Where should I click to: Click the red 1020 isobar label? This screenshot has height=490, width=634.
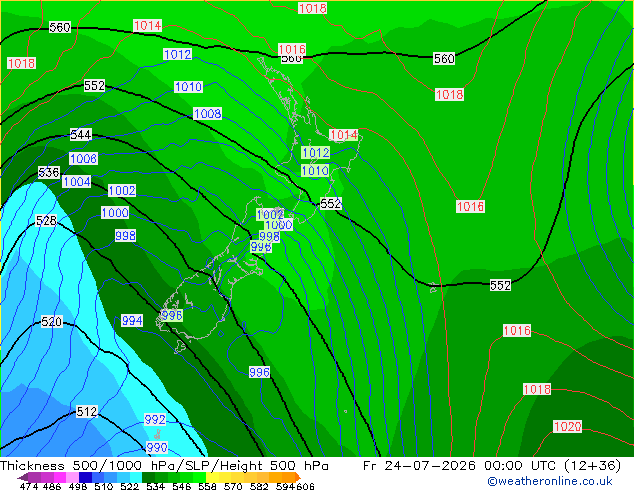(567, 427)
